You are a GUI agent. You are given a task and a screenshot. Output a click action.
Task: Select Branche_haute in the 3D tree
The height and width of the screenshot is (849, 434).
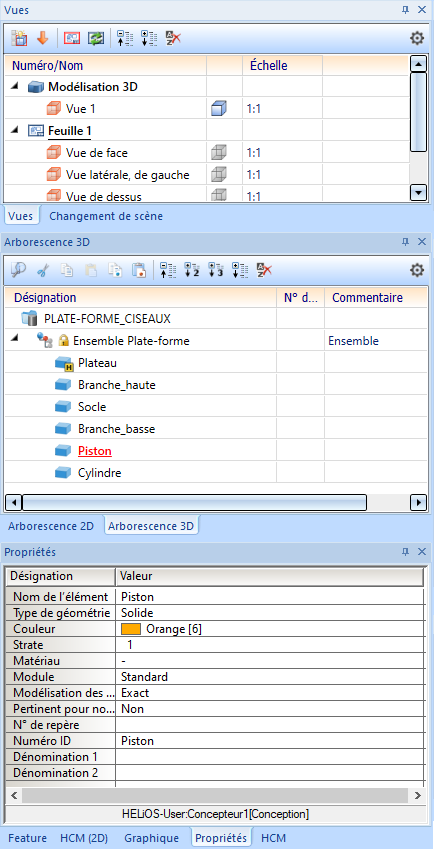pos(117,385)
